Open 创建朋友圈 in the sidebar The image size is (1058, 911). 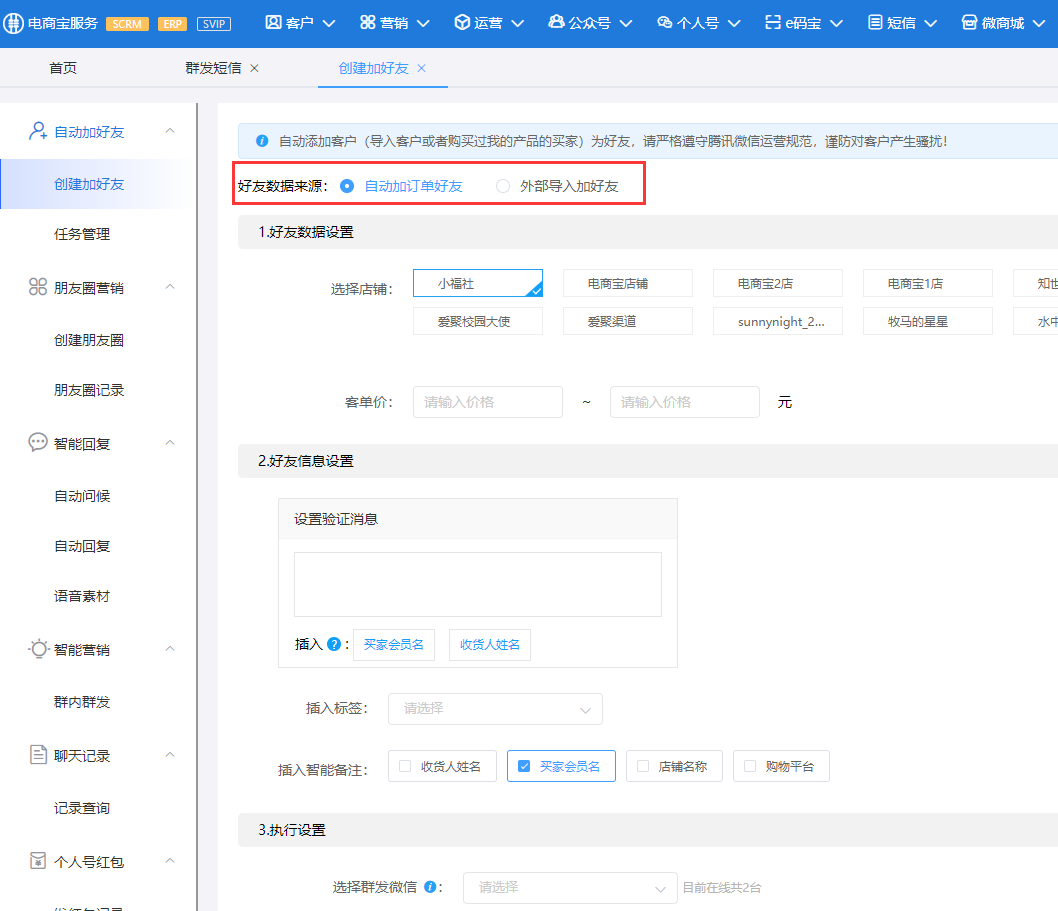[89, 340]
